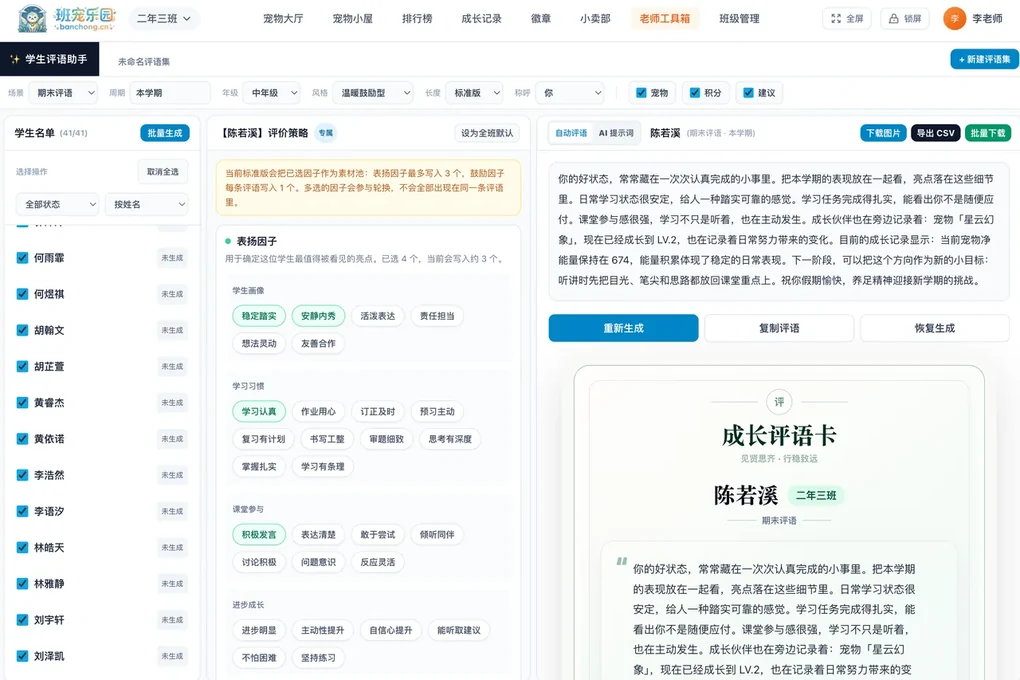Open the 排行榜 menu item
The height and width of the screenshot is (680, 1020).
[x=417, y=19]
